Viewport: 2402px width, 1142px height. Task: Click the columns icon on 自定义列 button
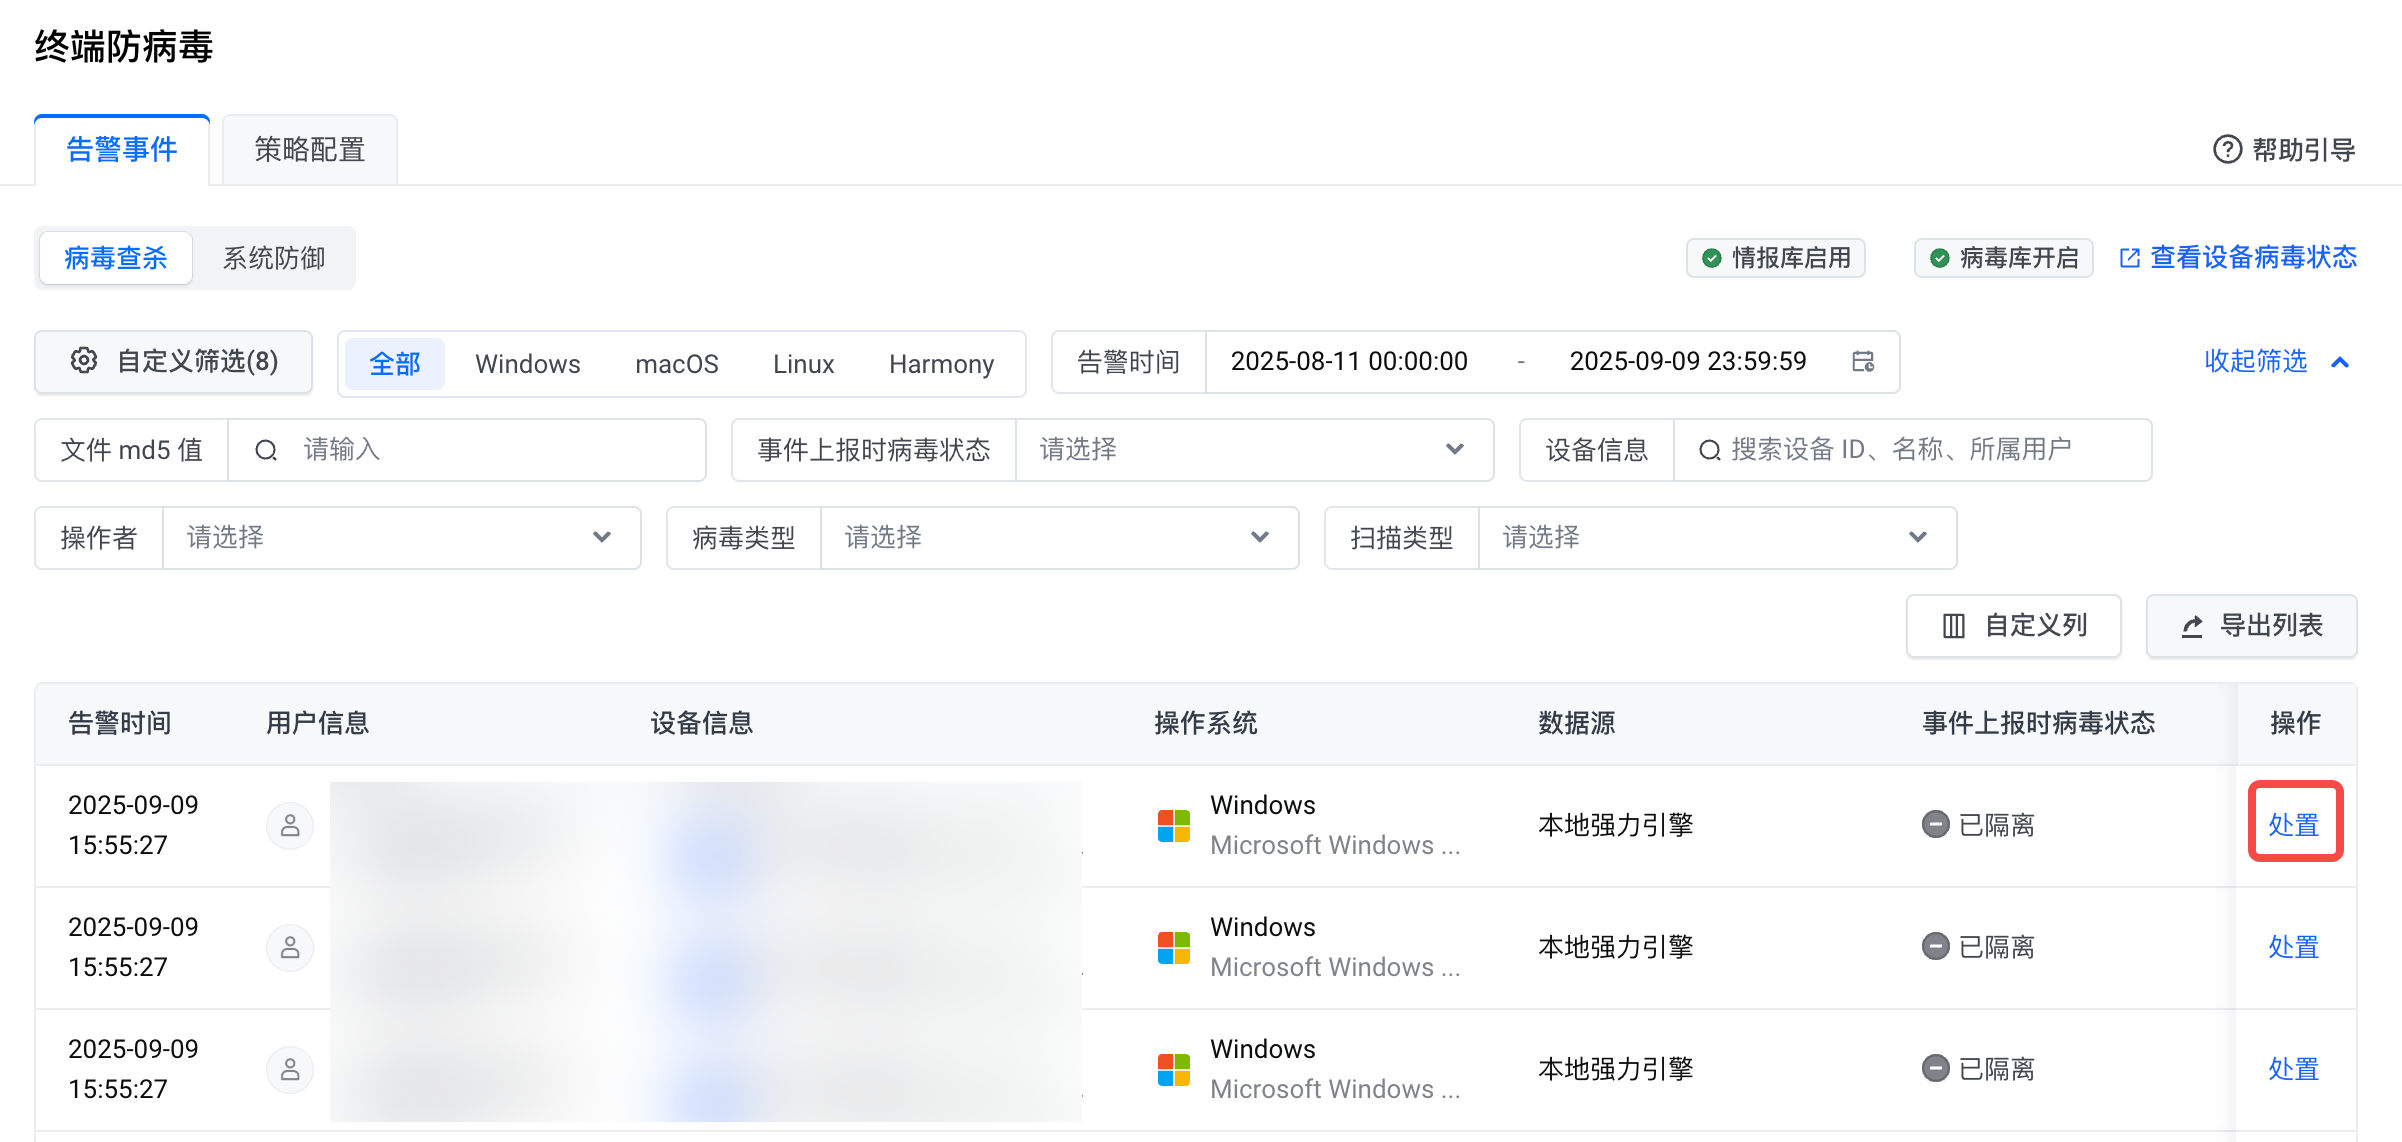(x=1953, y=626)
